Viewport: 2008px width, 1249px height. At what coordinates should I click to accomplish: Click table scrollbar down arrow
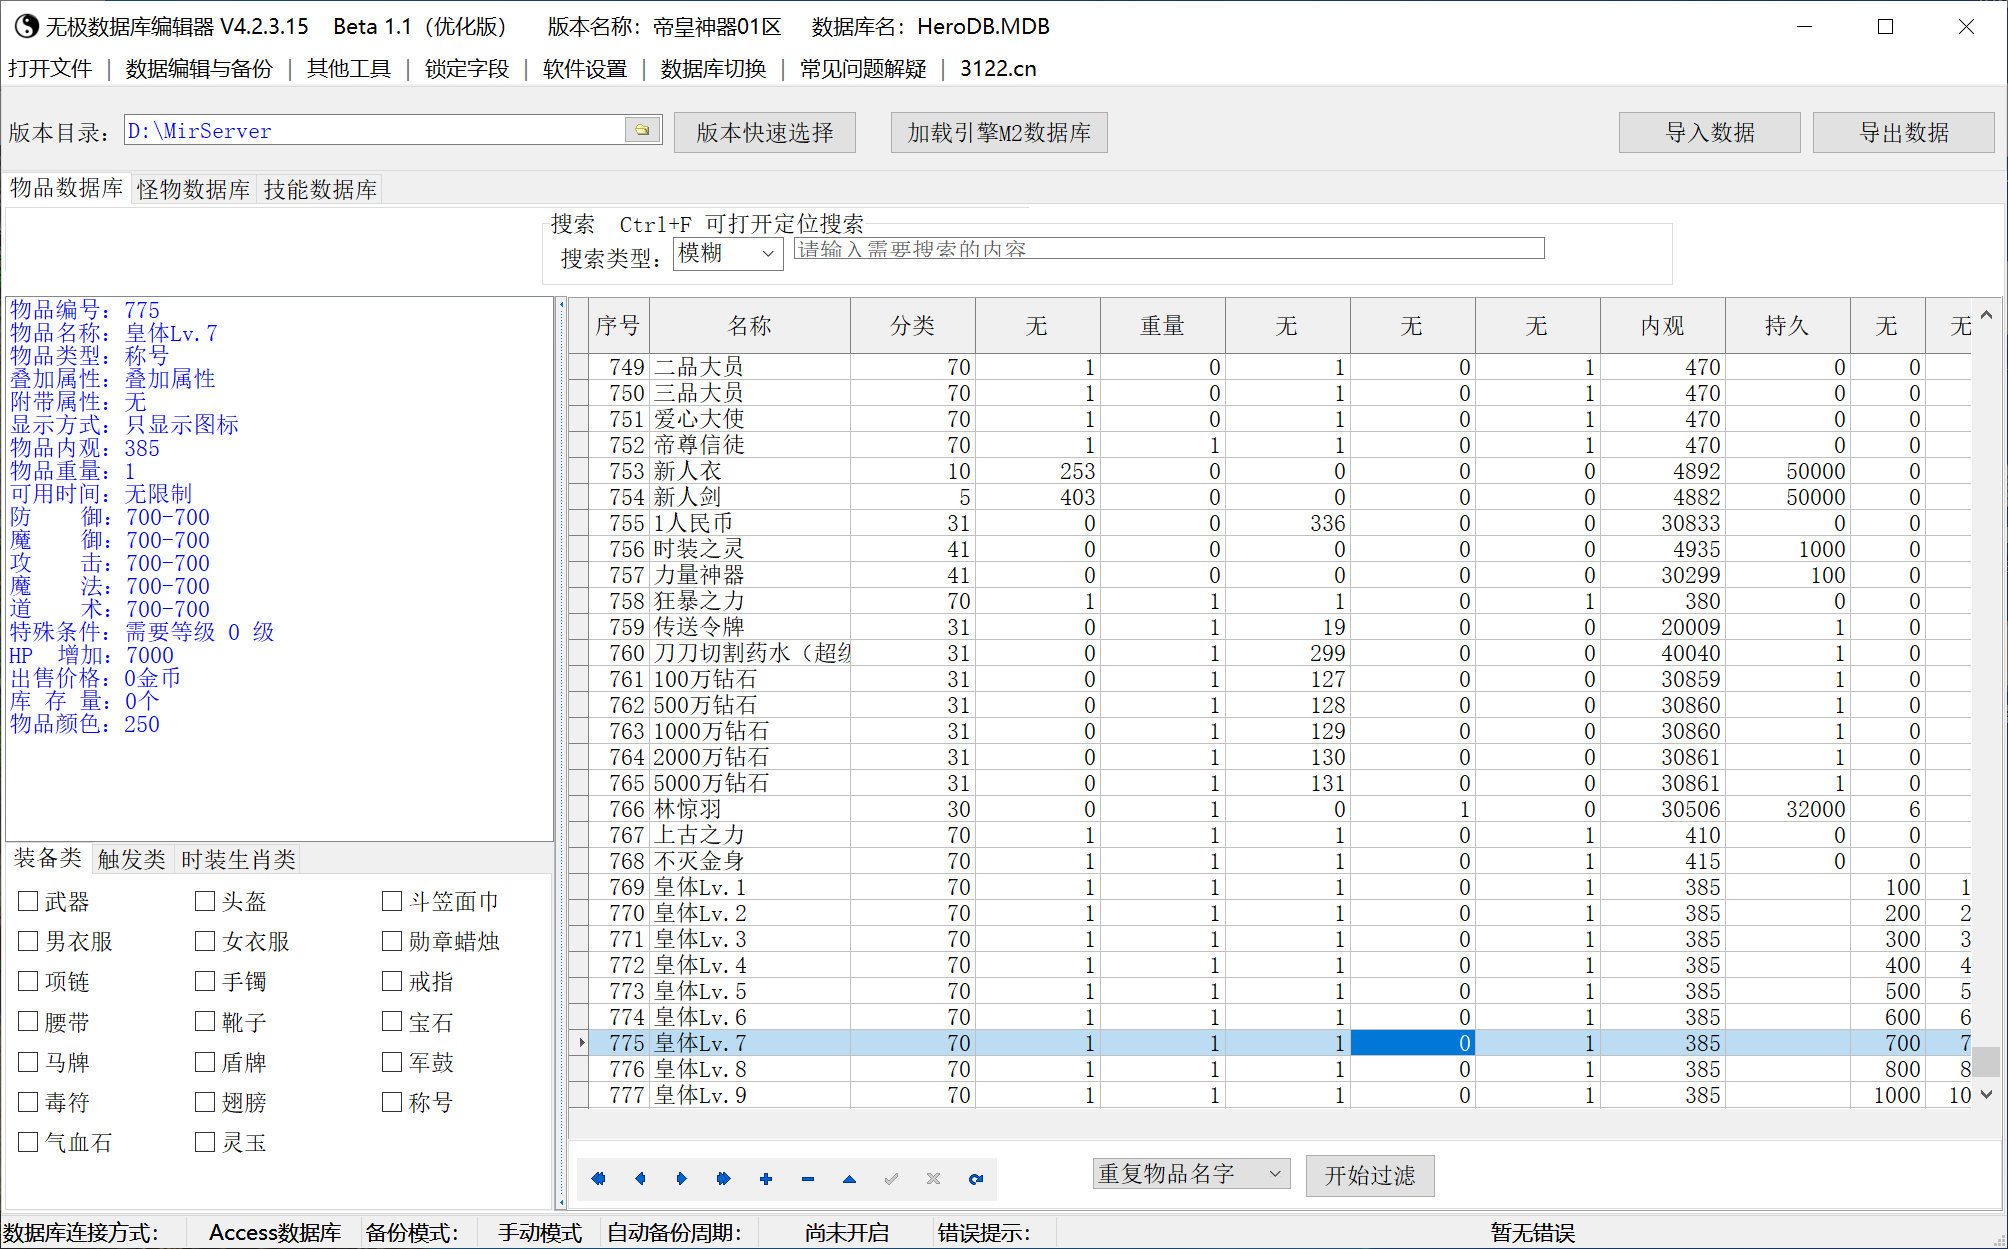pyautogui.click(x=1986, y=1094)
